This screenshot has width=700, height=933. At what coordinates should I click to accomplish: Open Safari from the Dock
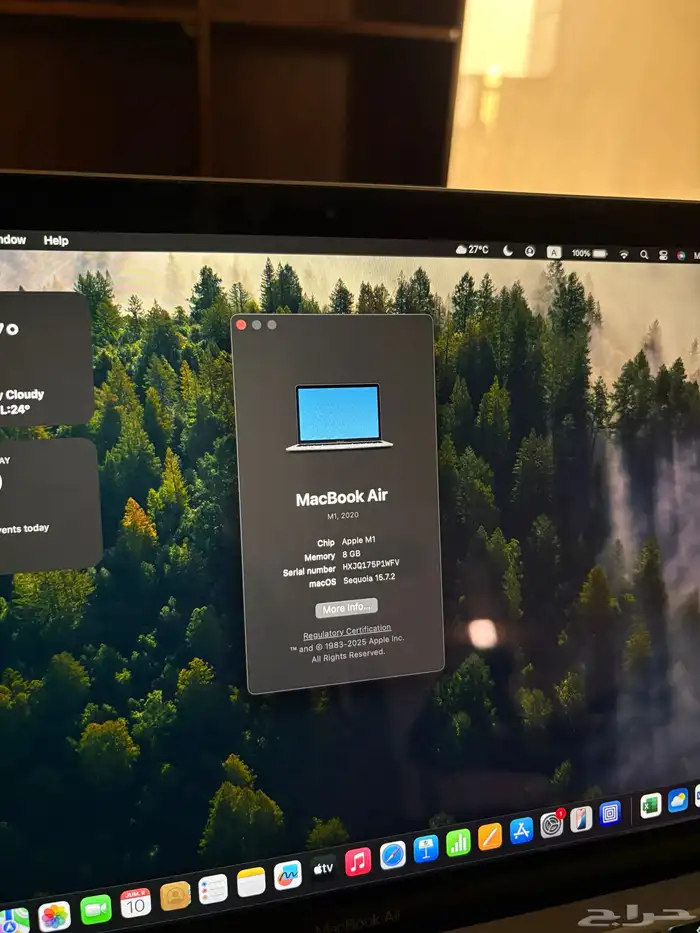(393, 855)
